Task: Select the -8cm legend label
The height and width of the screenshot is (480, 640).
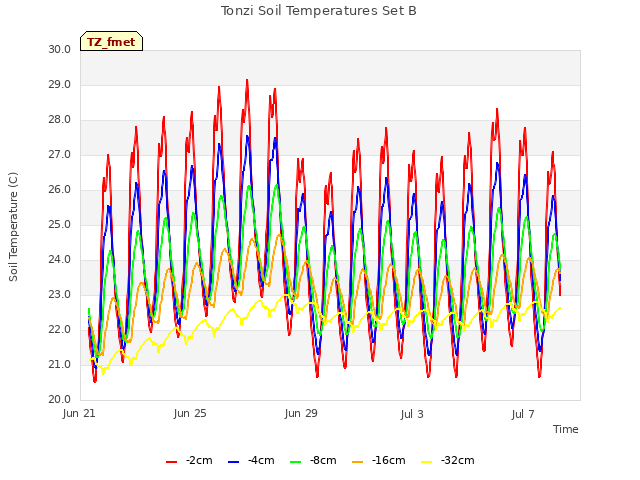Action: [323, 460]
